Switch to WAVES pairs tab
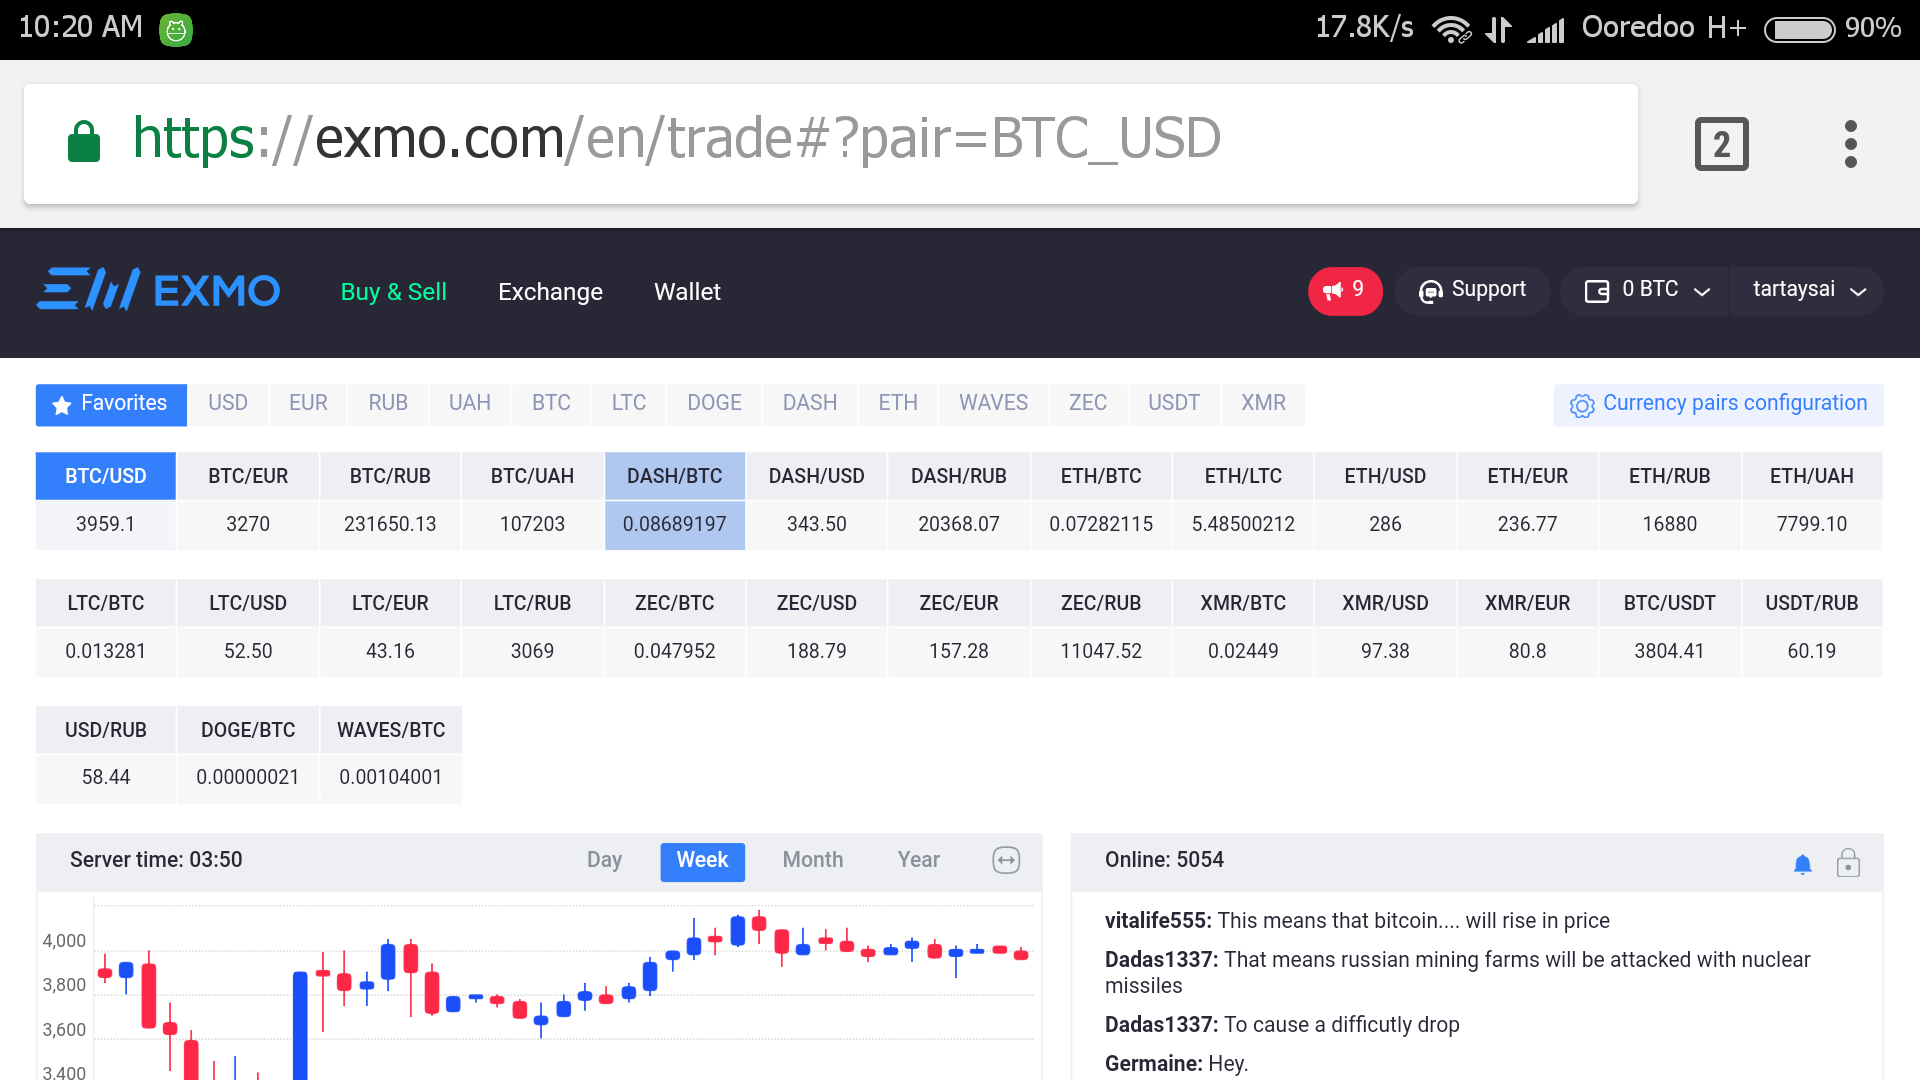1920x1080 pixels. click(x=993, y=404)
